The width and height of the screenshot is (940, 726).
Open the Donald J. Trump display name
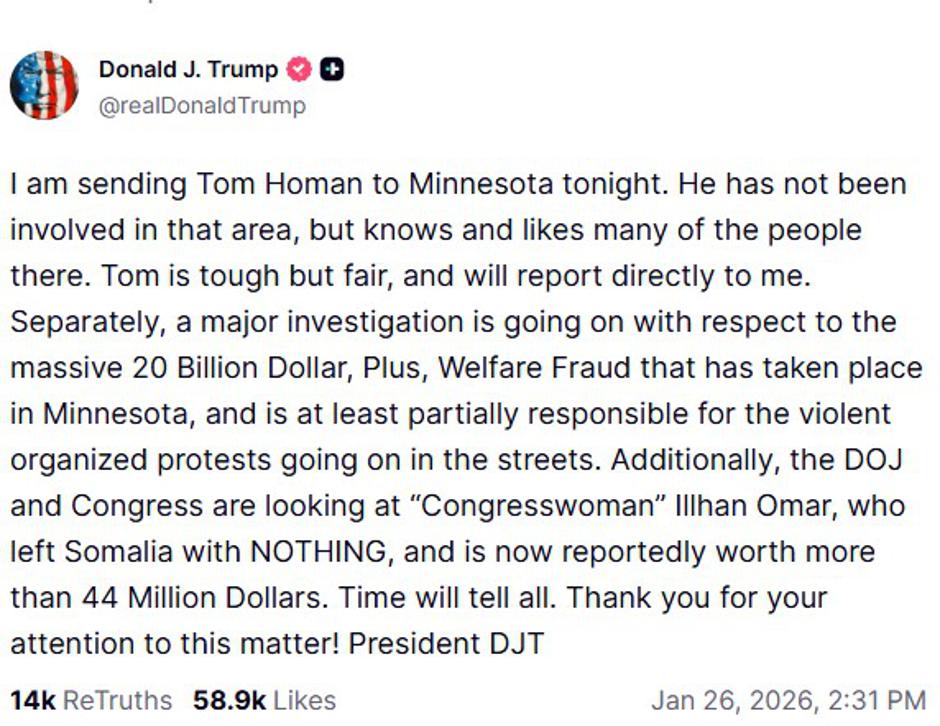click(x=188, y=70)
